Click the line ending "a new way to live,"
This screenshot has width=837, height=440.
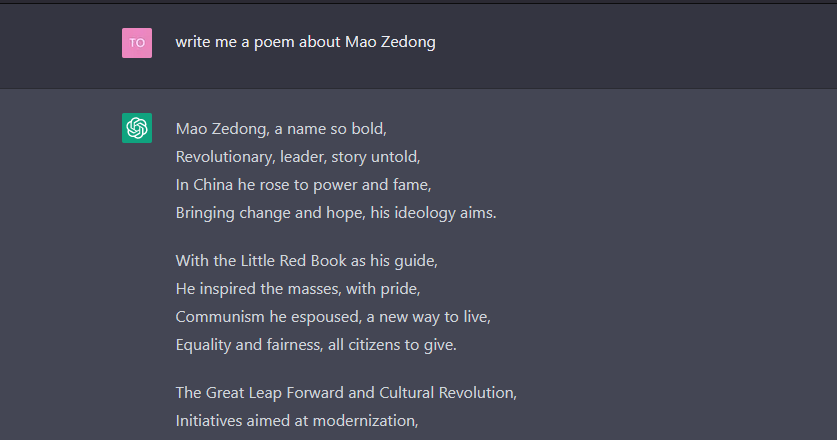click(333, 316)
